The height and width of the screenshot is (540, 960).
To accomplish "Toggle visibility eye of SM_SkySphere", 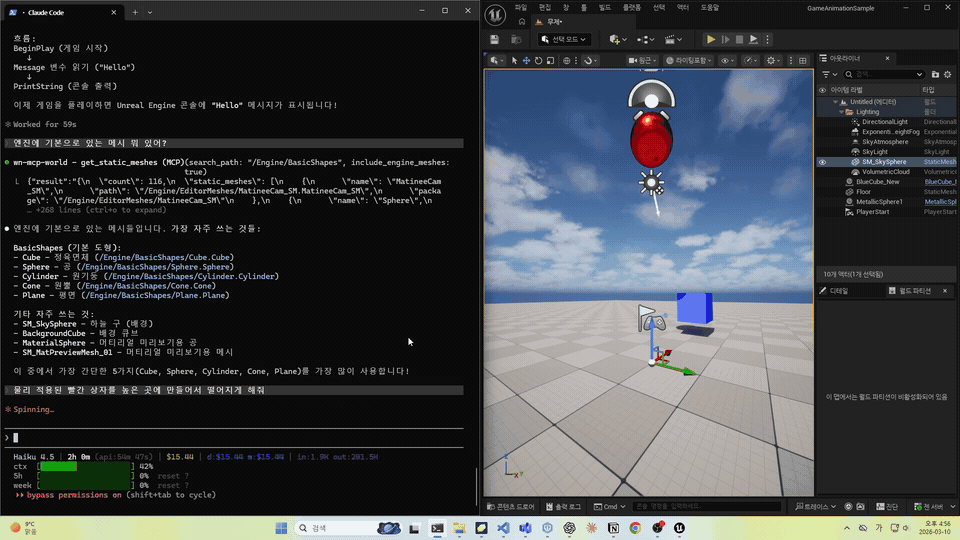I will coord(822,162).
